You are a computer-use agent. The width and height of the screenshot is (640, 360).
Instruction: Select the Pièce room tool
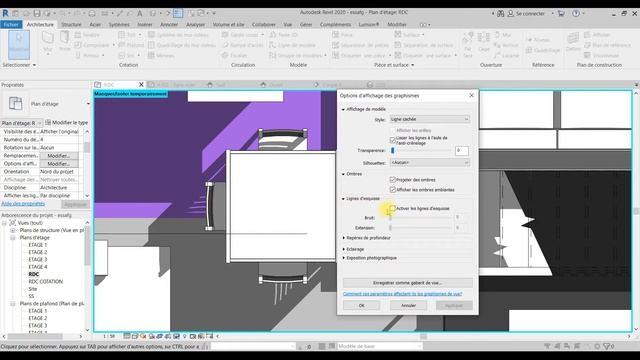pyautogui.click(x=342, y=35)
